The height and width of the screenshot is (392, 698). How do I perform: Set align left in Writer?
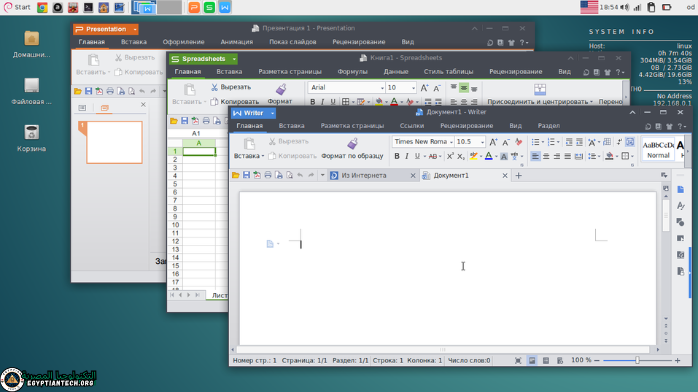535,156
